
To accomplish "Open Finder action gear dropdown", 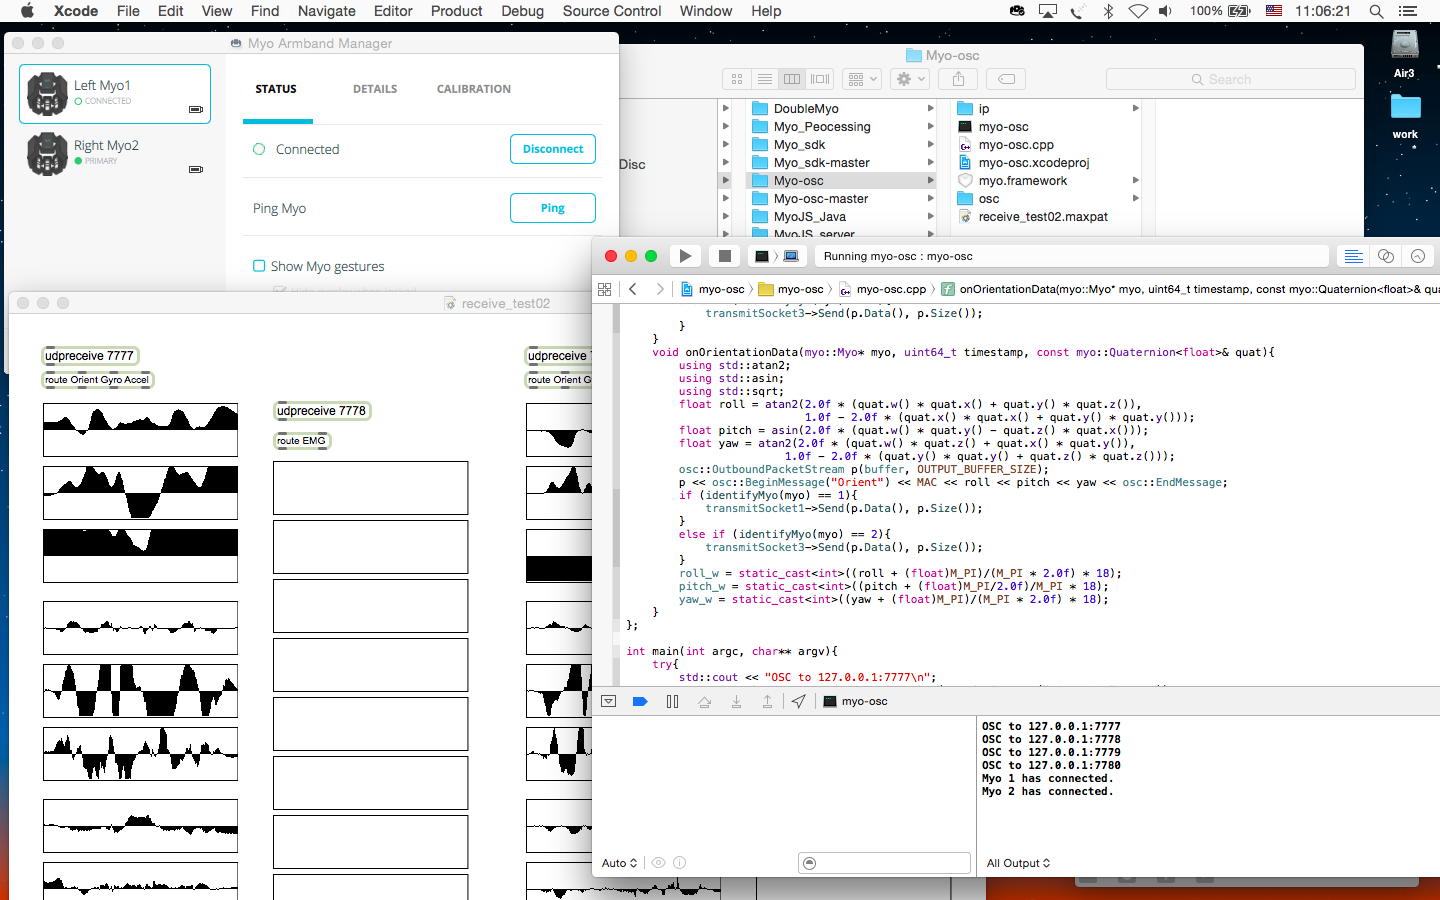I will pyautogui.click(x=909, y=79).
